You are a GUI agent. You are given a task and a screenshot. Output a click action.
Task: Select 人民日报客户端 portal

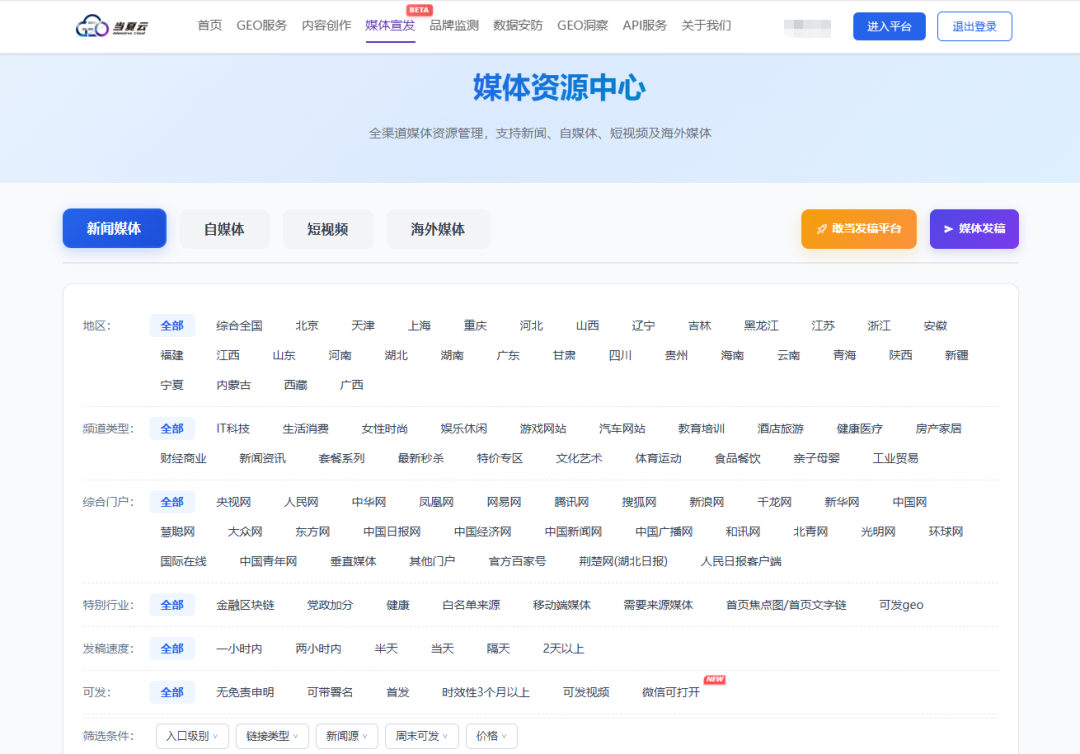[741, 561]
